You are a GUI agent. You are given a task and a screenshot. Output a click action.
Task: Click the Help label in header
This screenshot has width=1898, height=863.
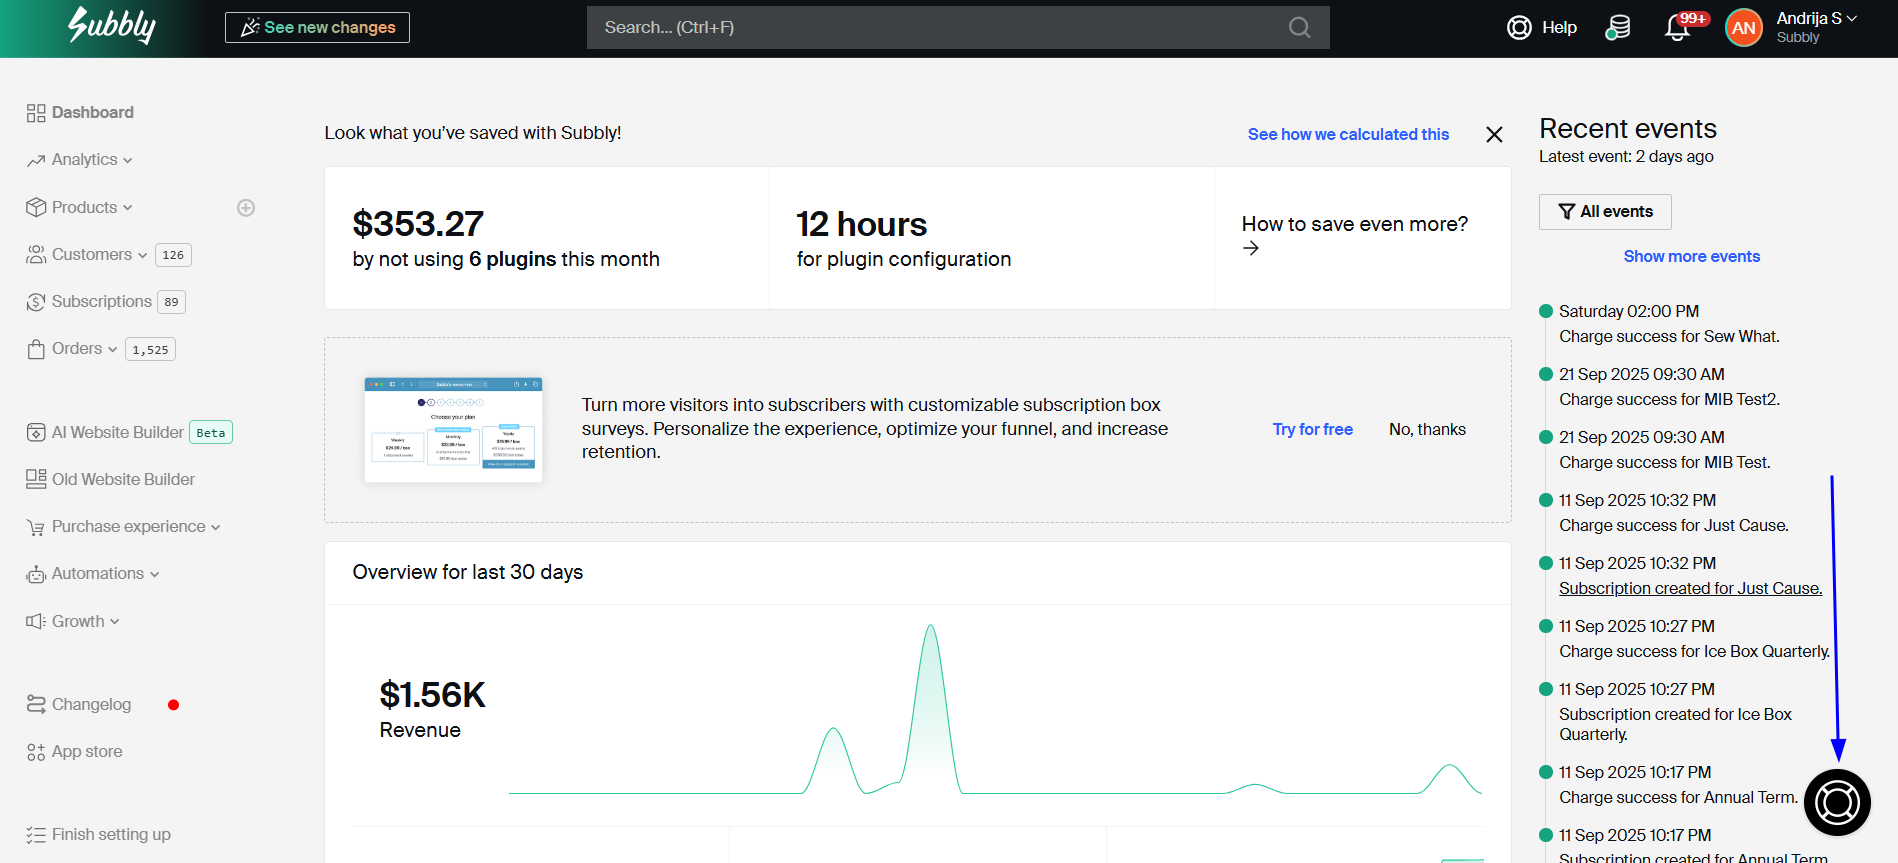(1559, 28)
